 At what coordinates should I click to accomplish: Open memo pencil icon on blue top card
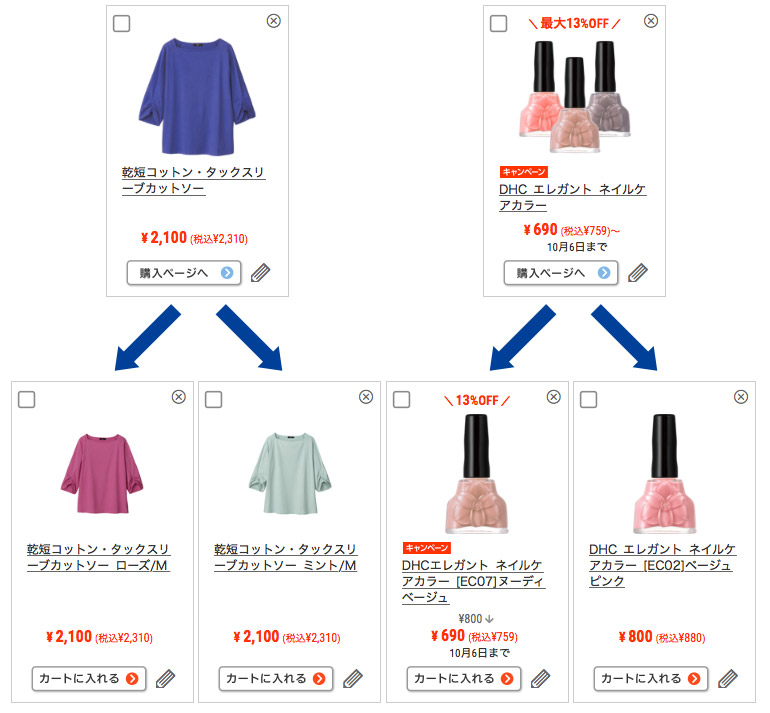click(260, 273)
